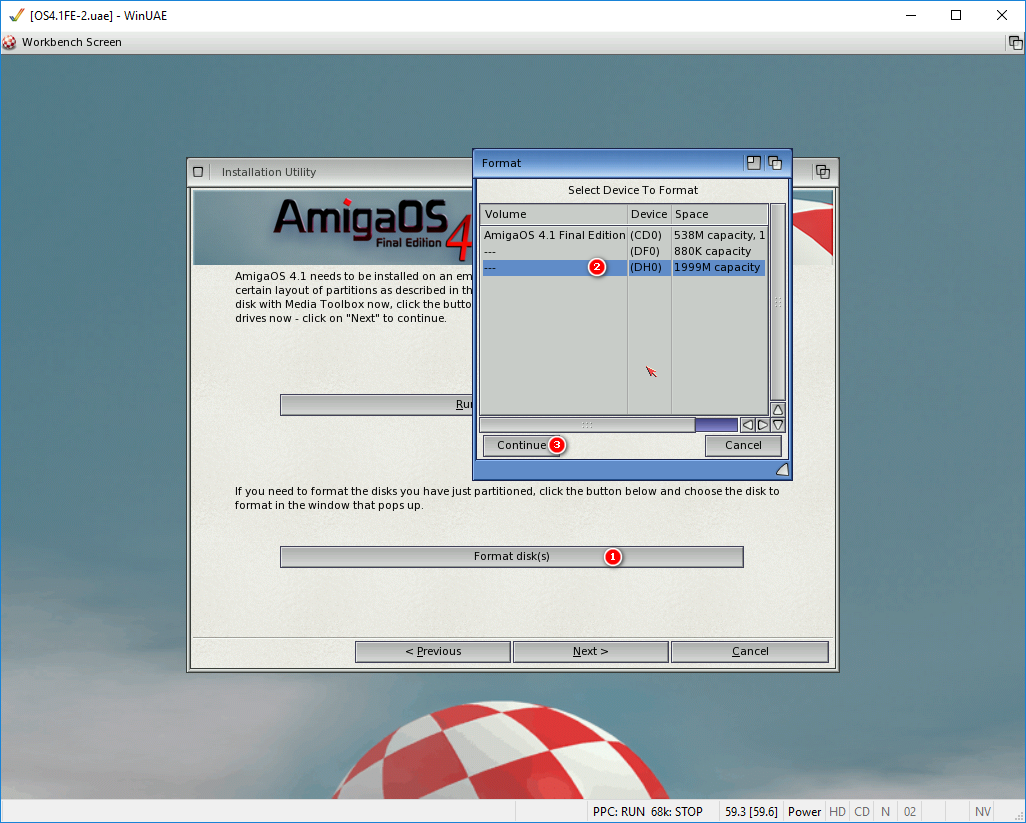Click the Format disk(s) button

point(511,557)
